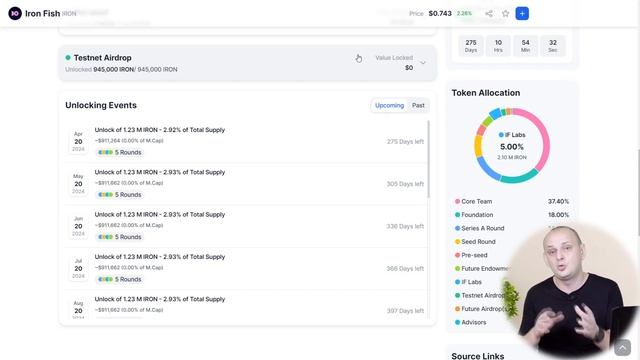Select Future Airdrop in allocation legend
The width and height of the screenshot is (640, 360).
[x=480, y=309]
